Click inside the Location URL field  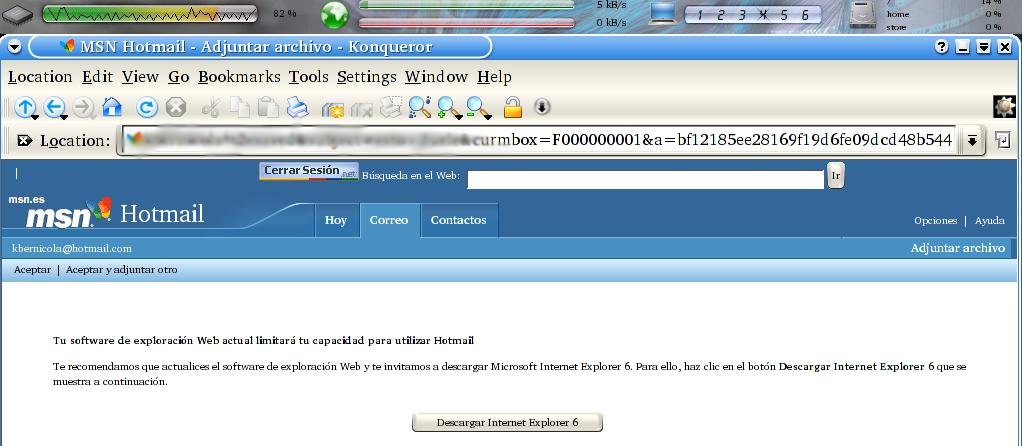pos(538,140)
